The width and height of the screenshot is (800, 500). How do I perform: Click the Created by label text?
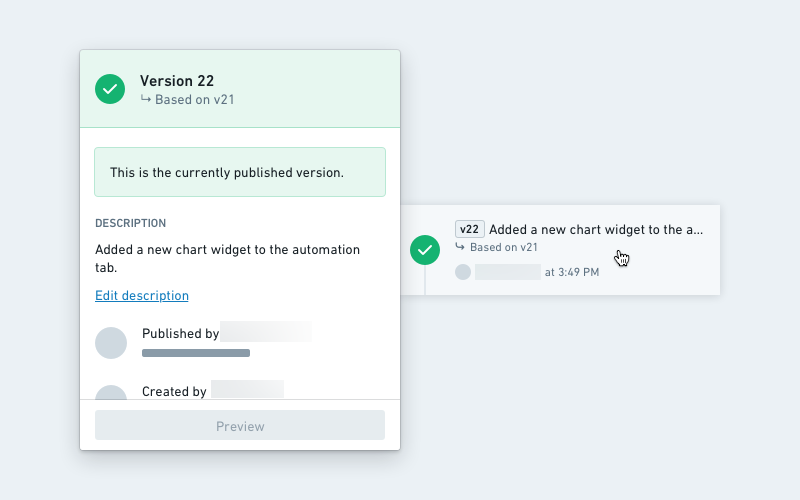pos(174,392)
